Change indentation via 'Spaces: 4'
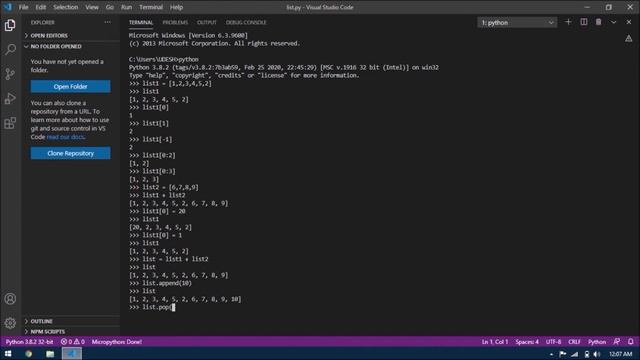The height and width of the screenshot is (360, 640). pos(527,342)
